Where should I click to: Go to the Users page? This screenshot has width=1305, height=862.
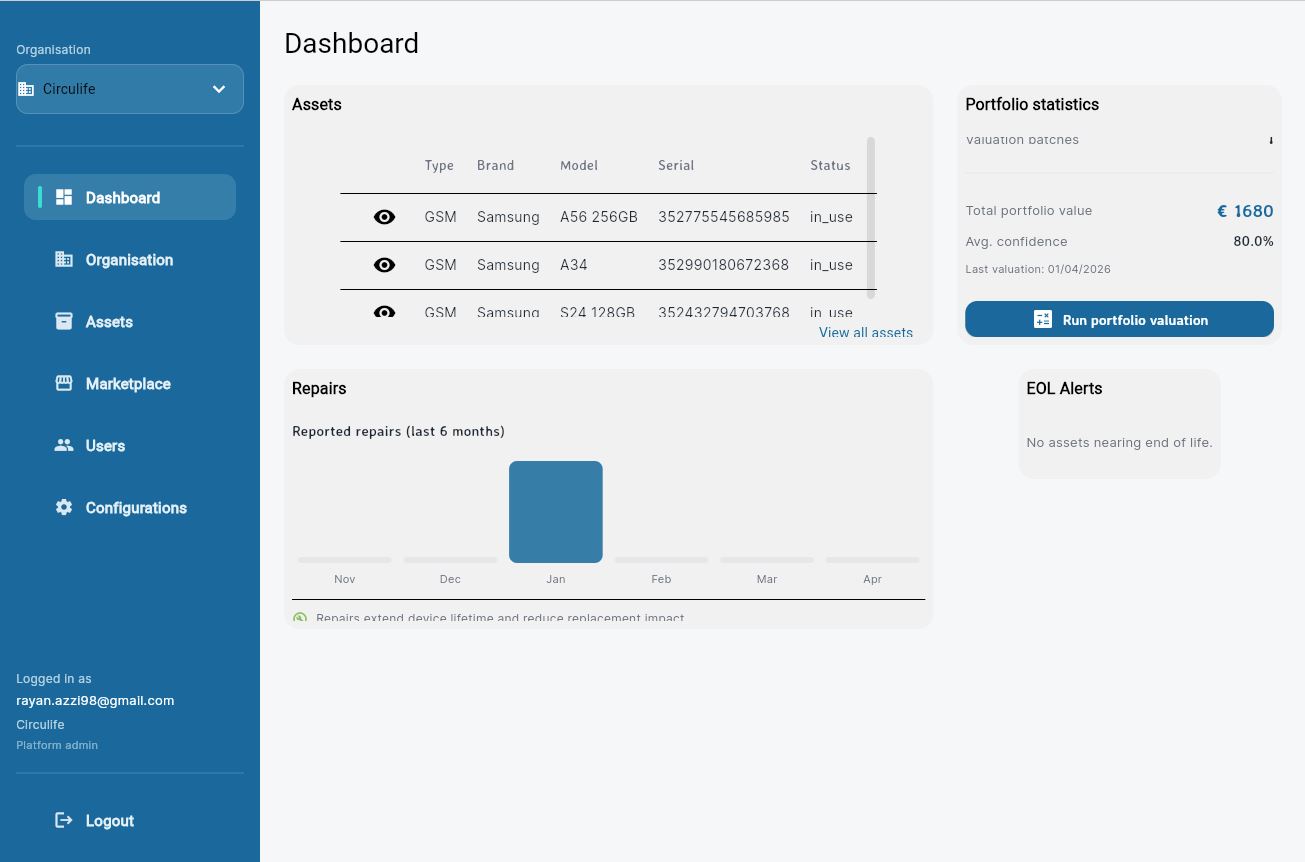[x=105, y=446]
